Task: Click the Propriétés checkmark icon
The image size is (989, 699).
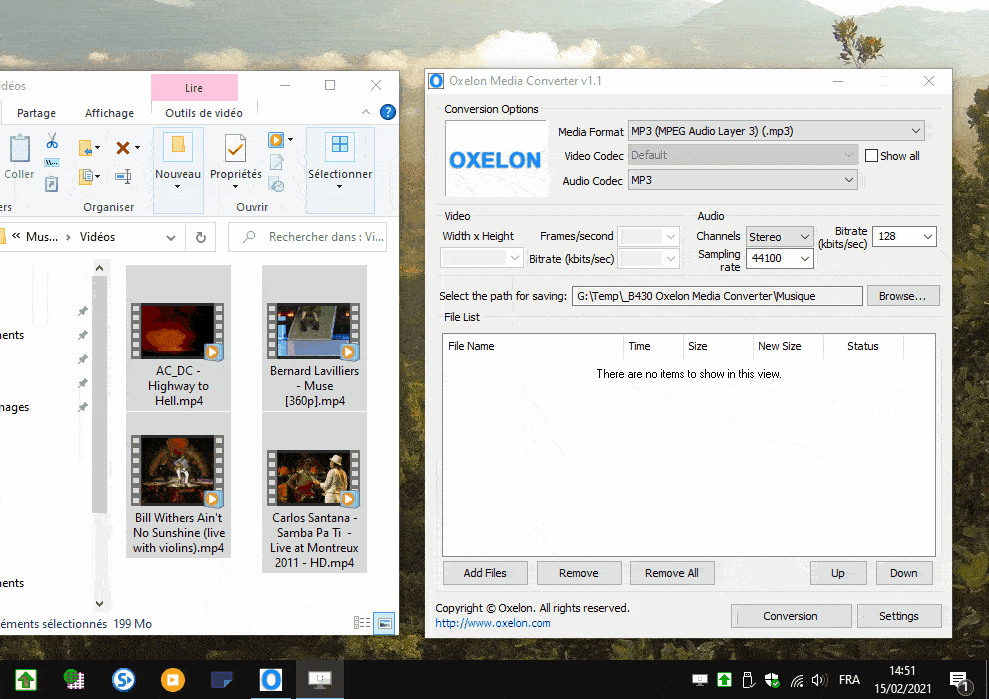Action: tap(235, 148)
